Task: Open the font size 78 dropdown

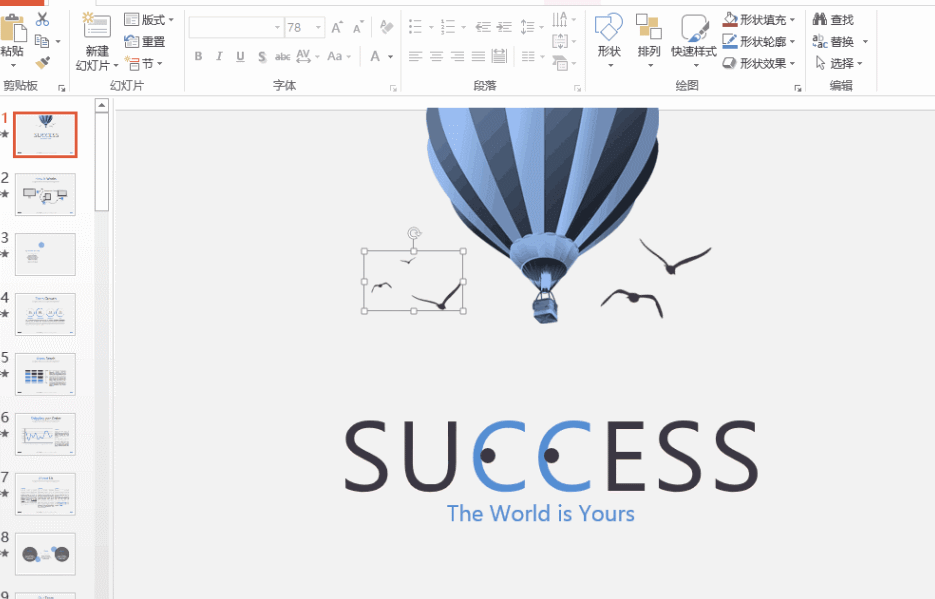Action: (x=318, y=27)
